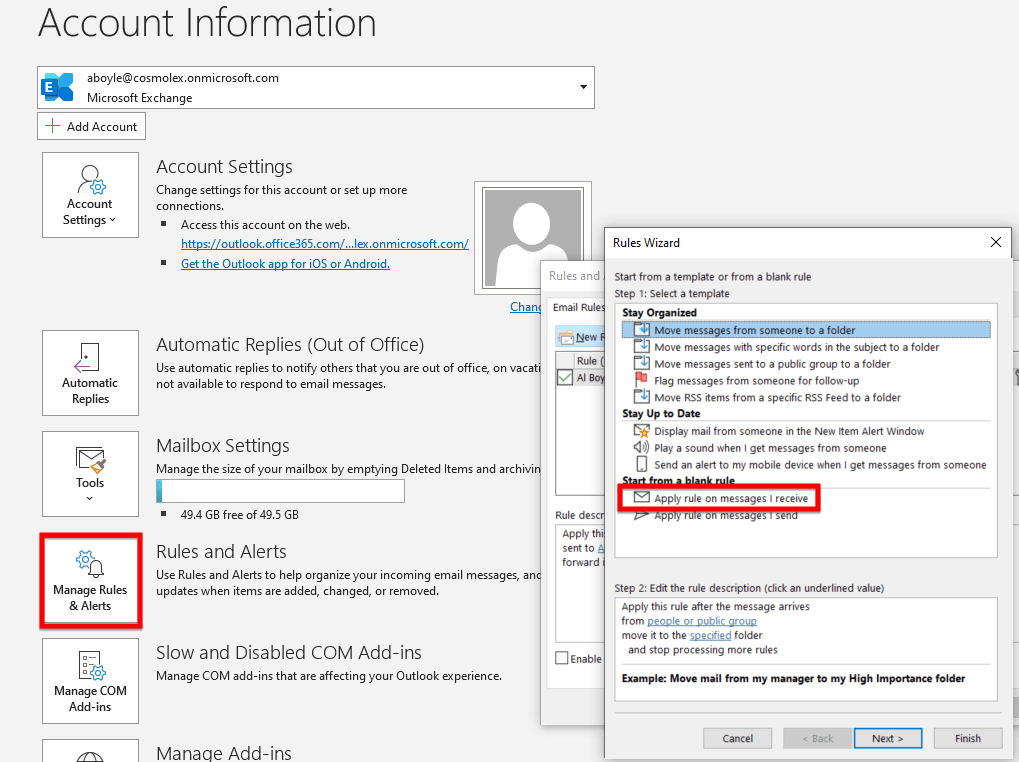Select Move messages from someone to a folder
Screen dimensions: 1019x762
[806, 330]
